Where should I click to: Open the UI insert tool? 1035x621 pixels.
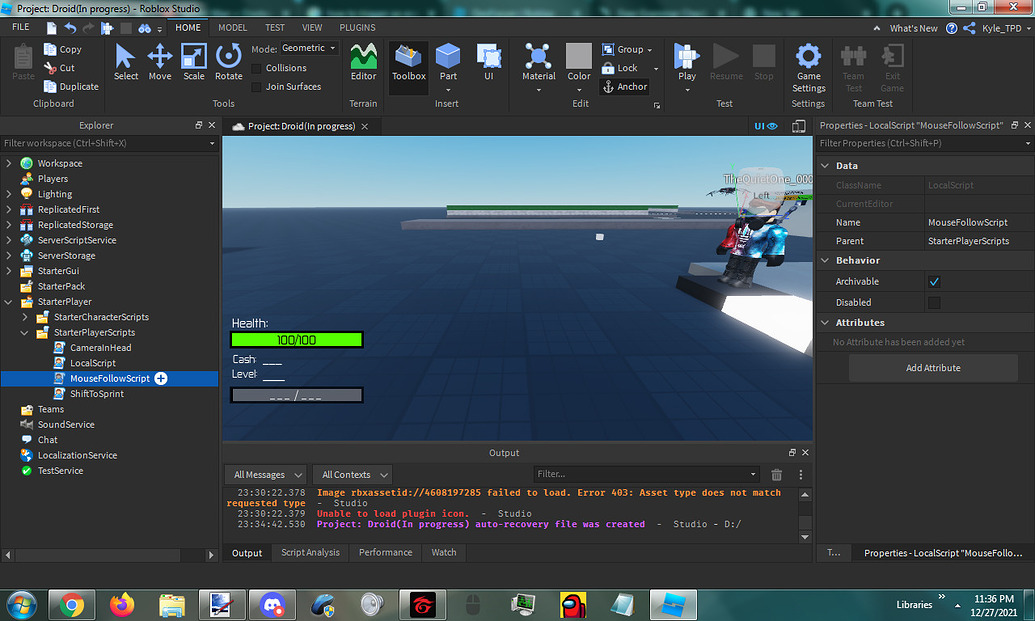488,63
